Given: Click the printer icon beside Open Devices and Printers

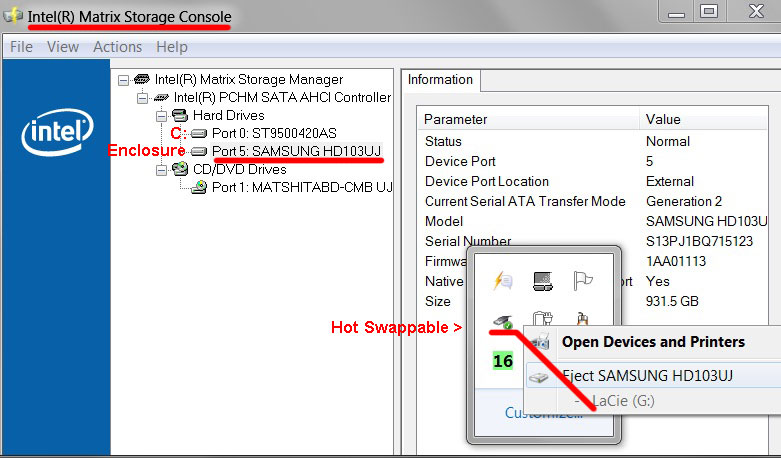Looking at the screenshot, I should pos(540,342).
